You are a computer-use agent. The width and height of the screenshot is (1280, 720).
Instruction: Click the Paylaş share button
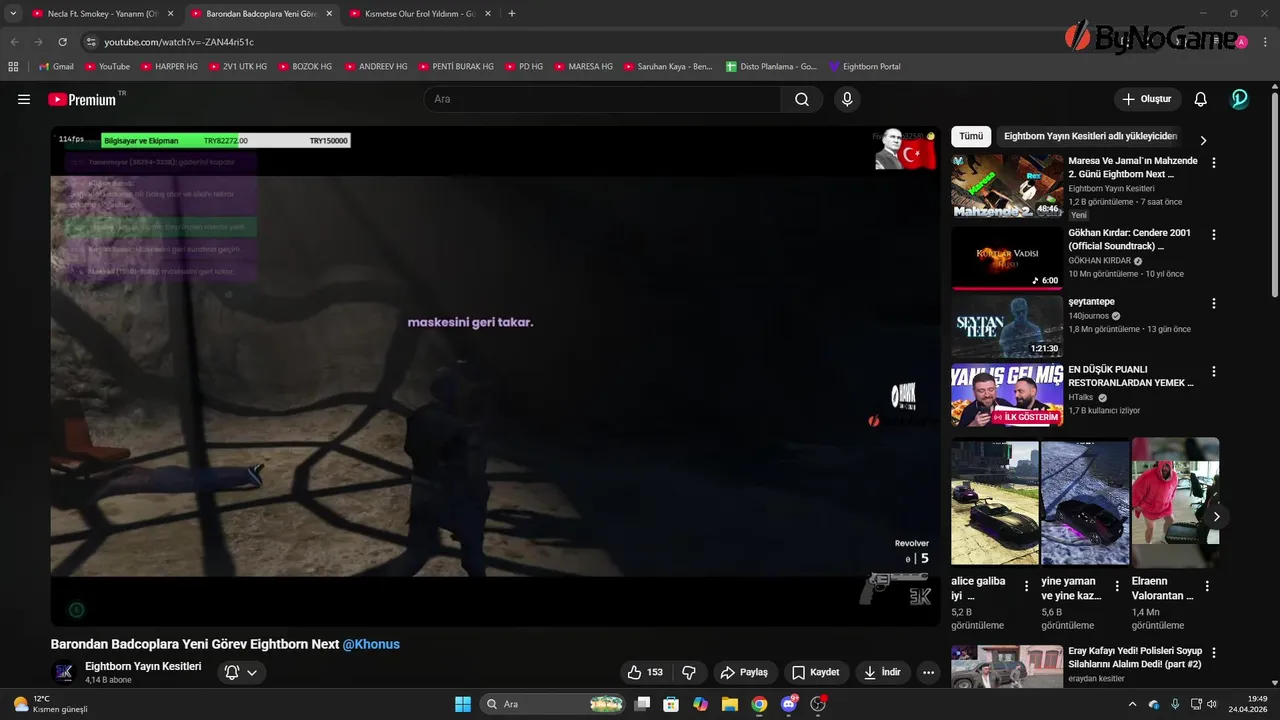click(744, 673)
